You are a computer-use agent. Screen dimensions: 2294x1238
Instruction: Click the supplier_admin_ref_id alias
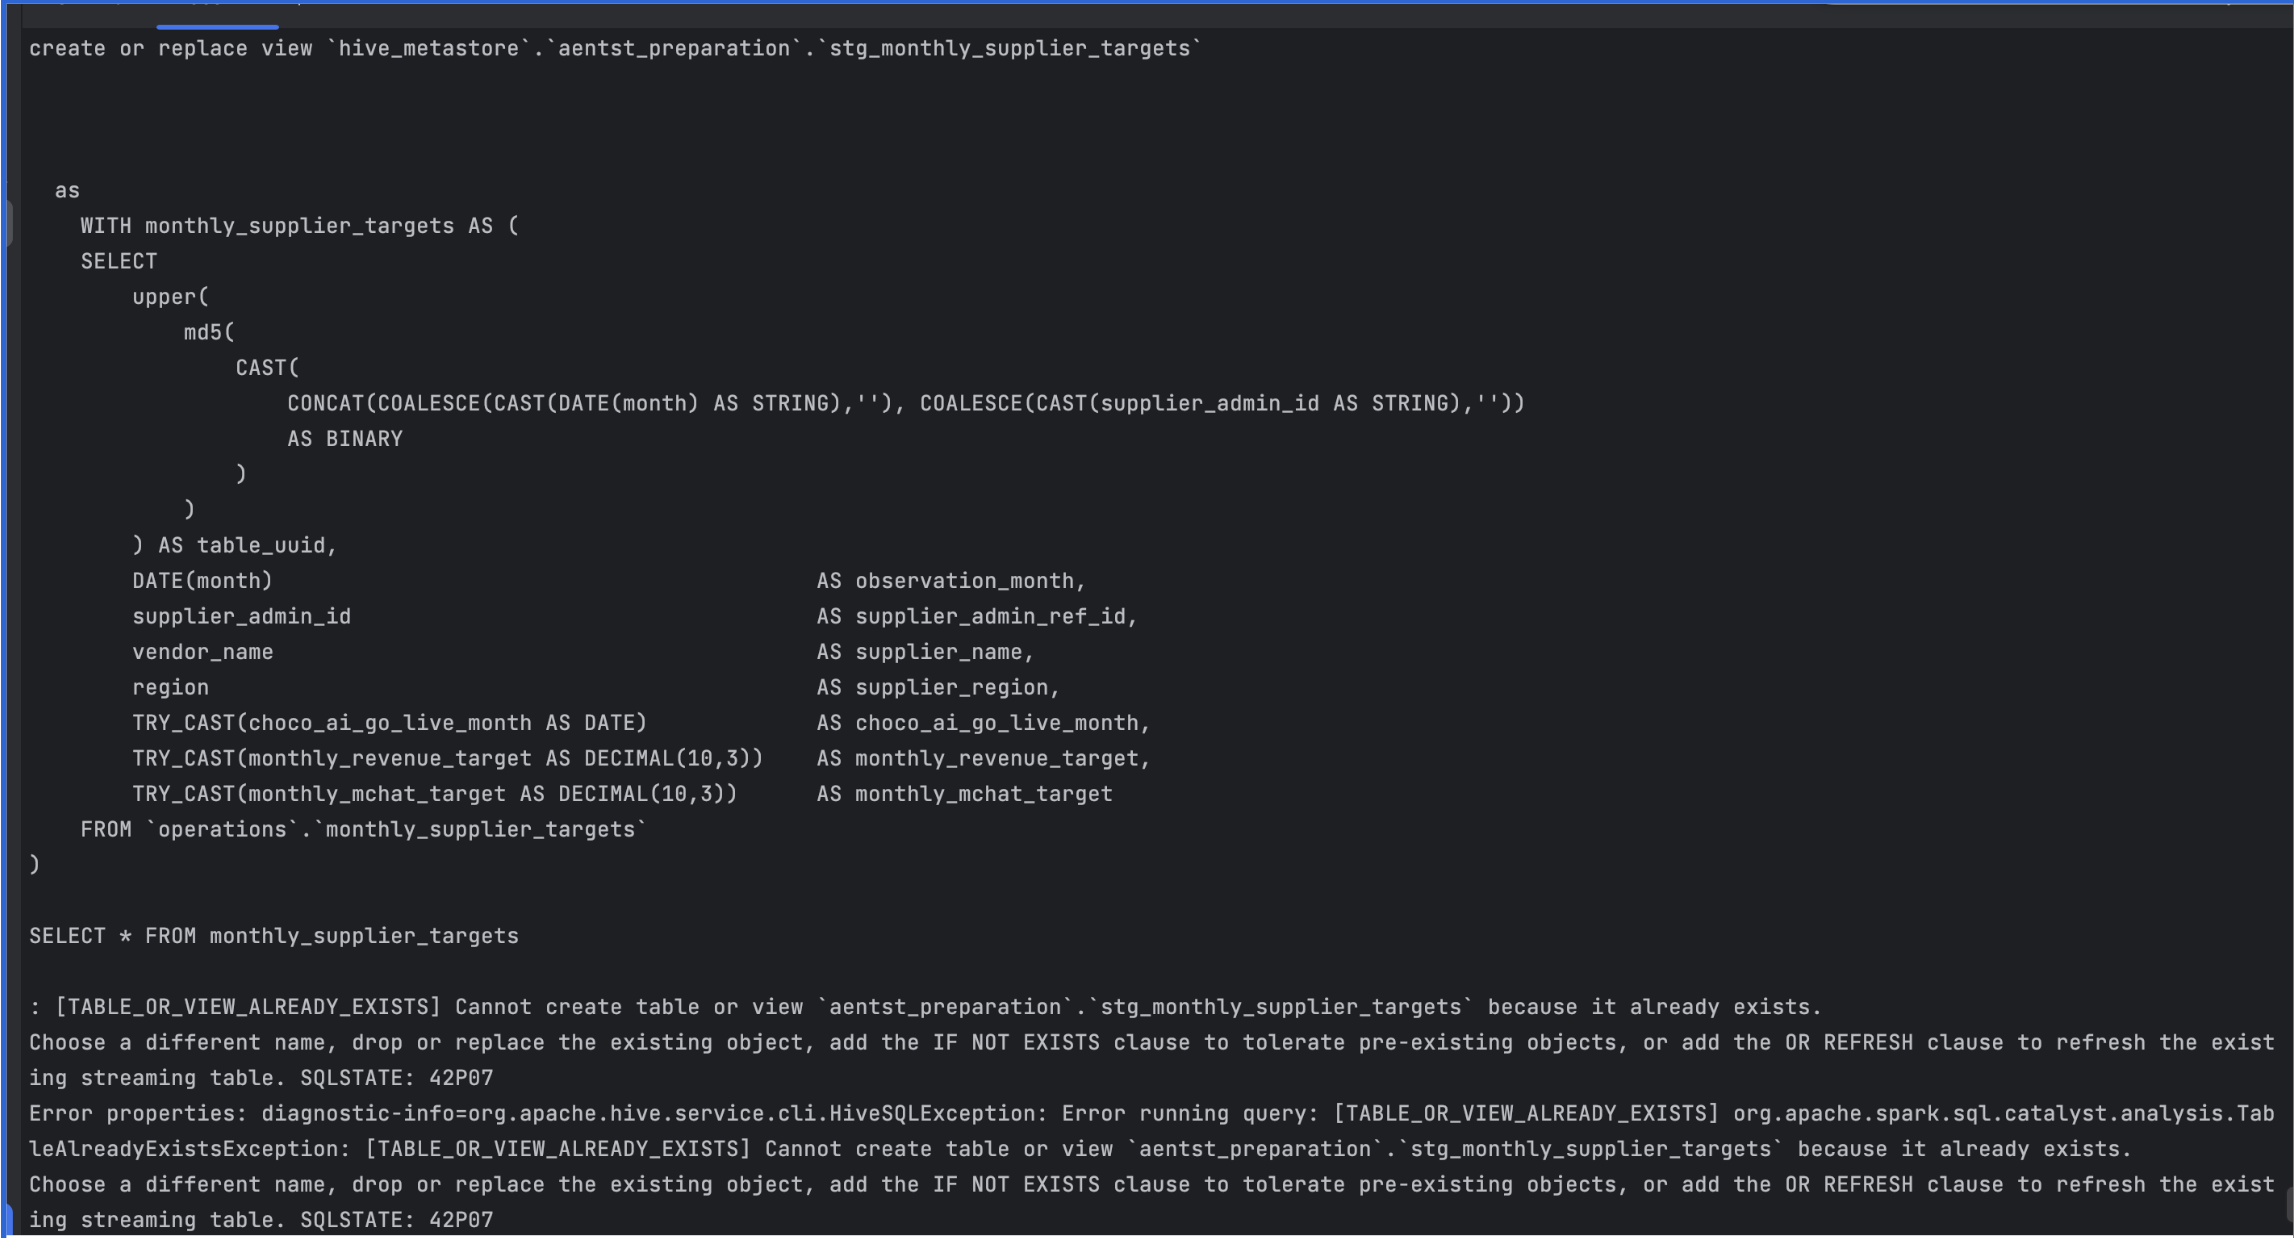pos(993,616)
